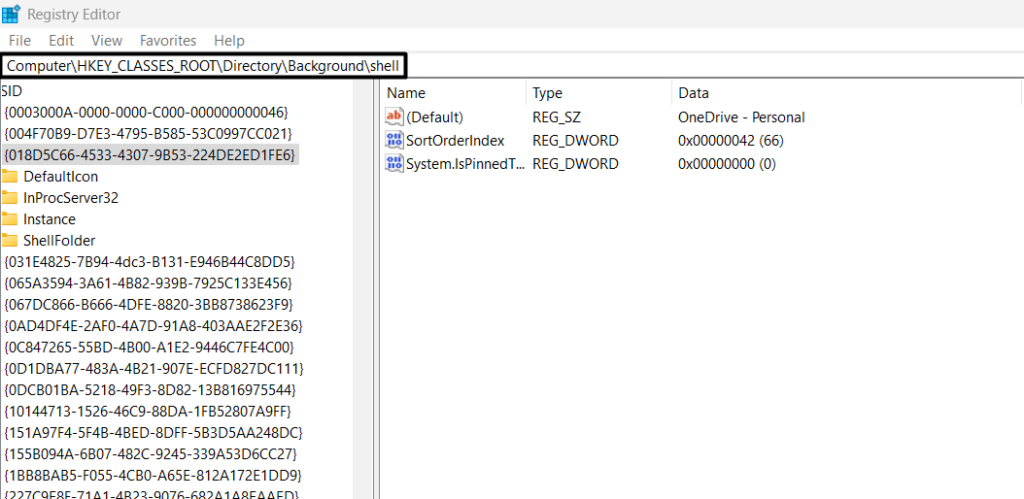
Task: Sort values by the Type column header
Action: 547,93
